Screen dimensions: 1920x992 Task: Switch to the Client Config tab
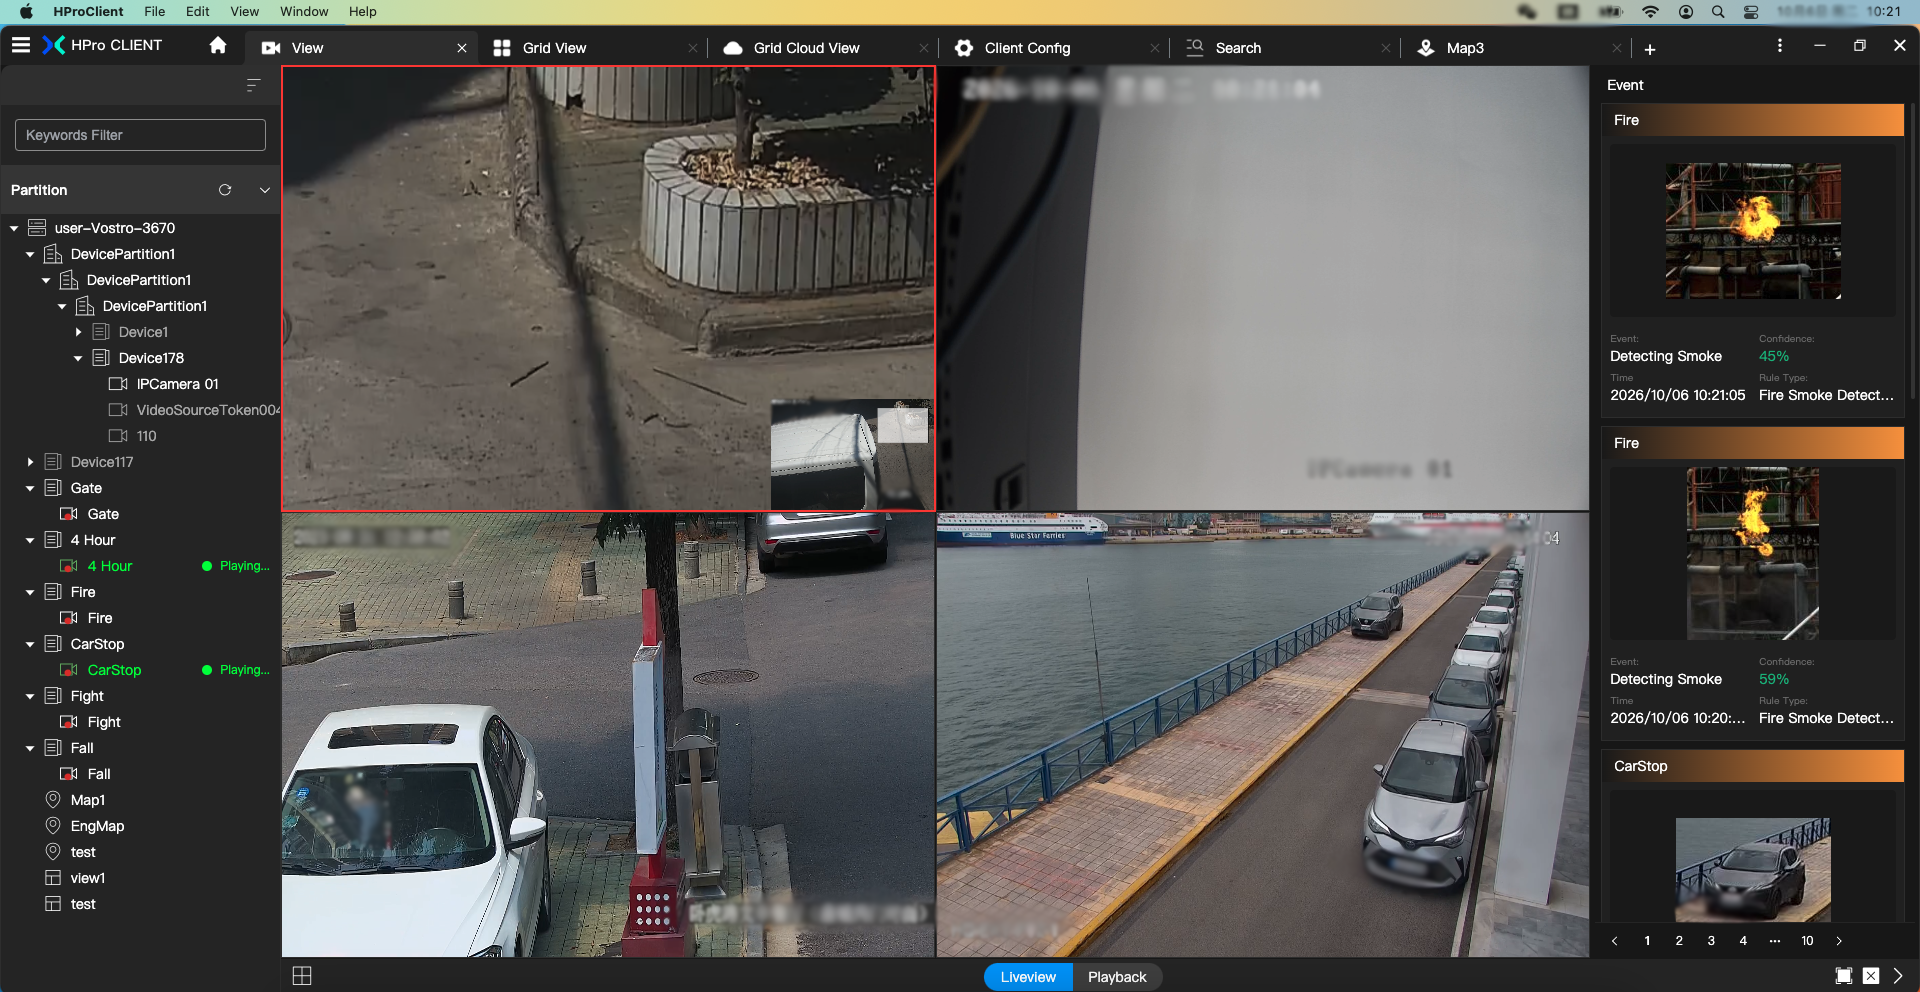1027,48
